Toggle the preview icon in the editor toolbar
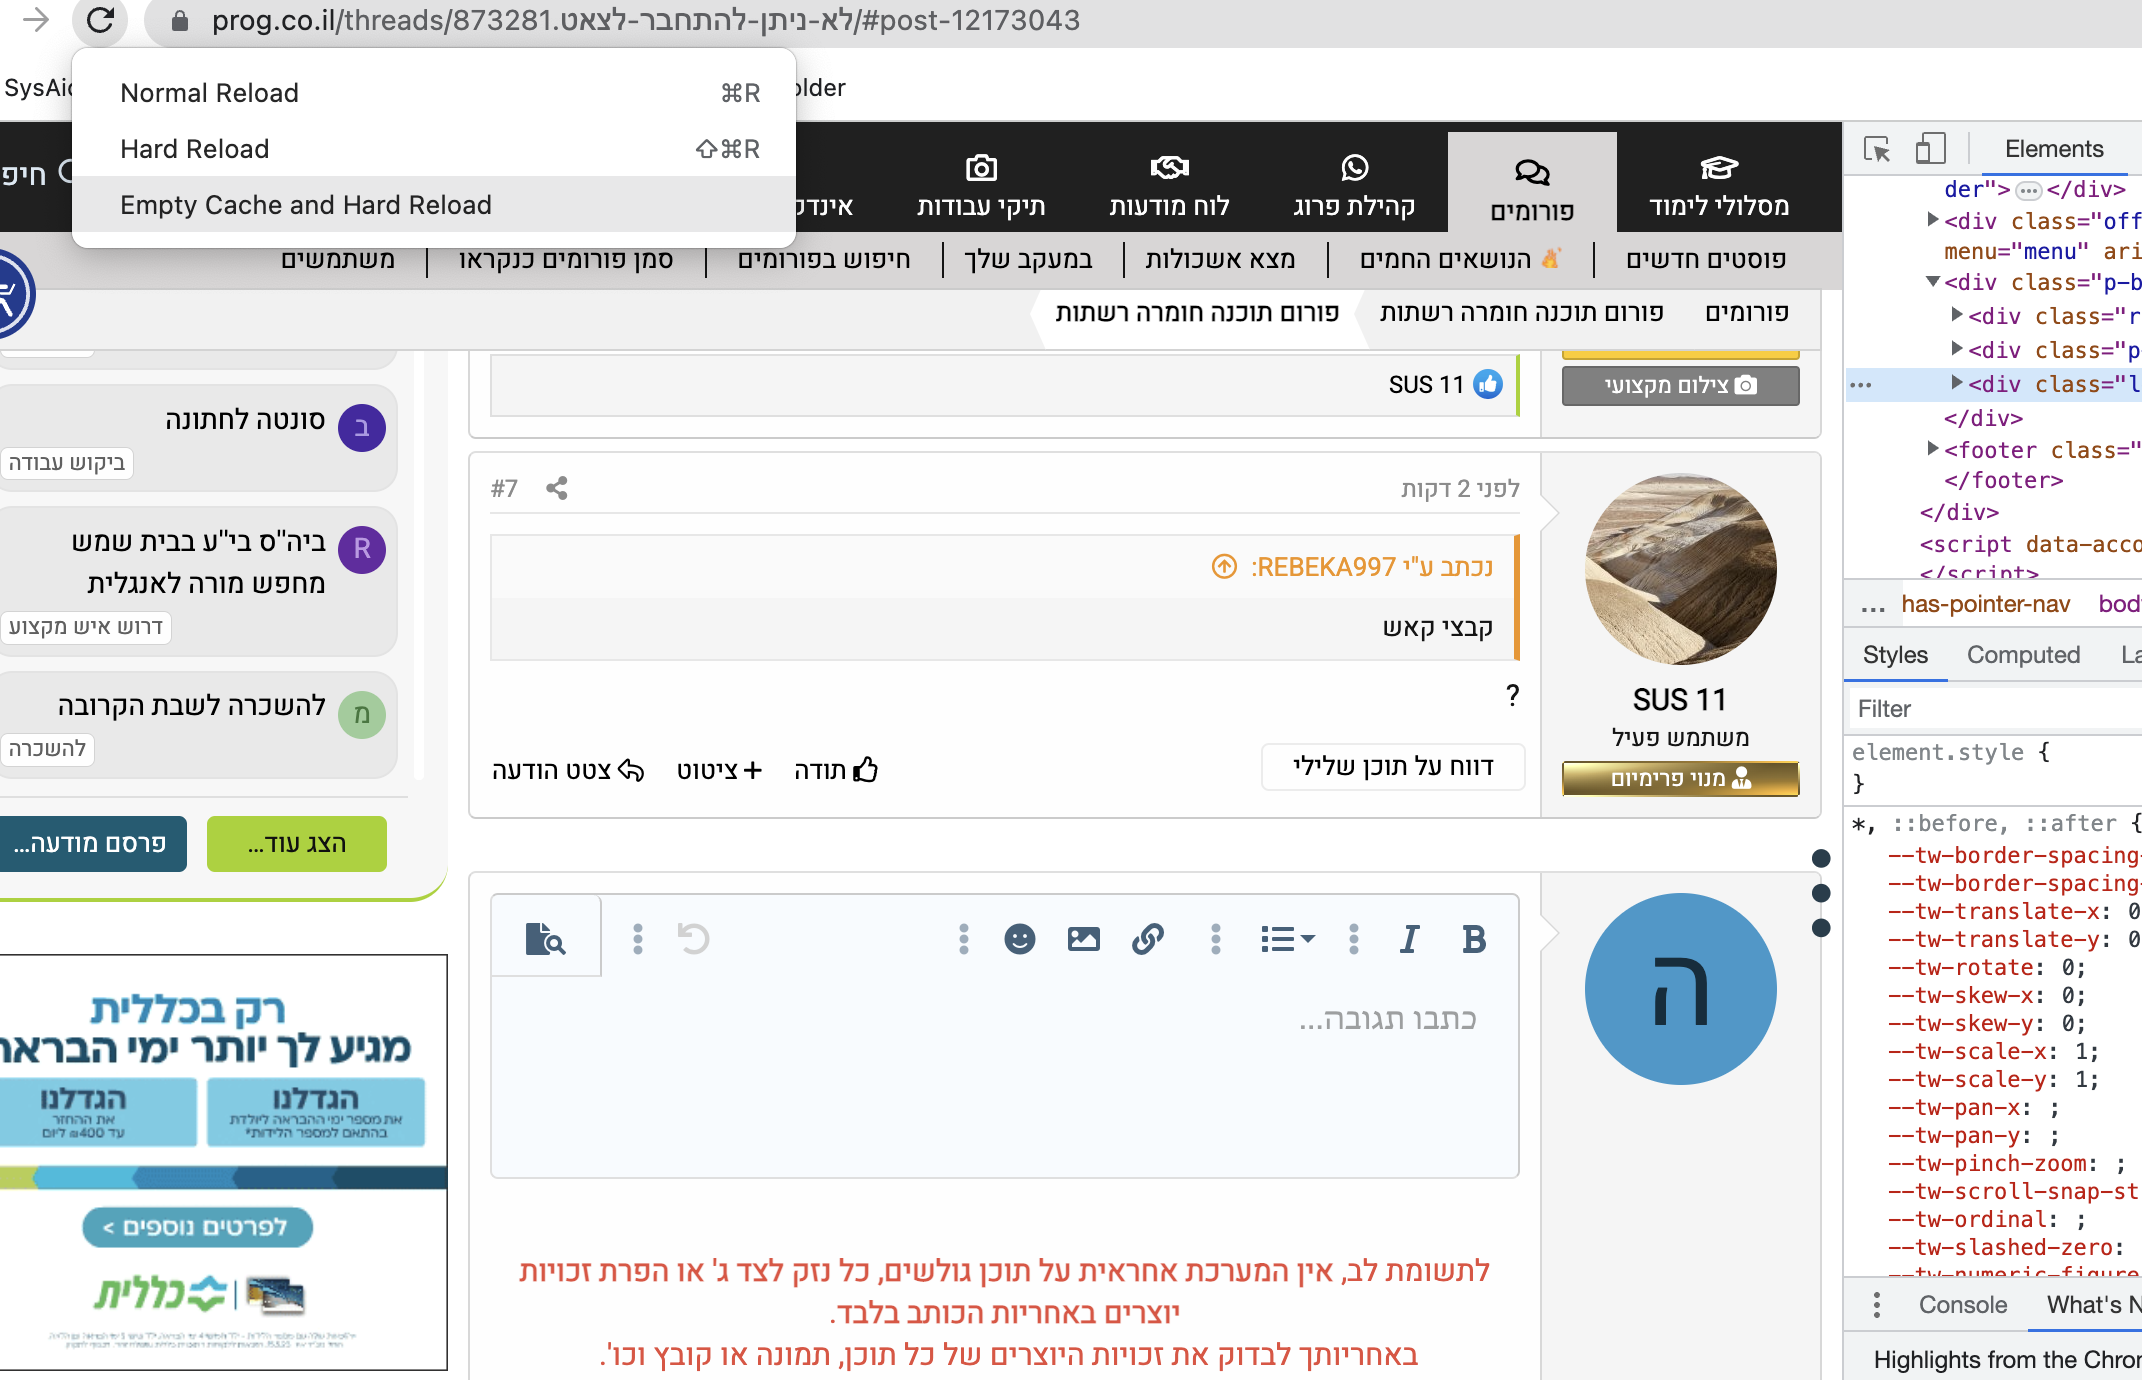 point(545,939)
